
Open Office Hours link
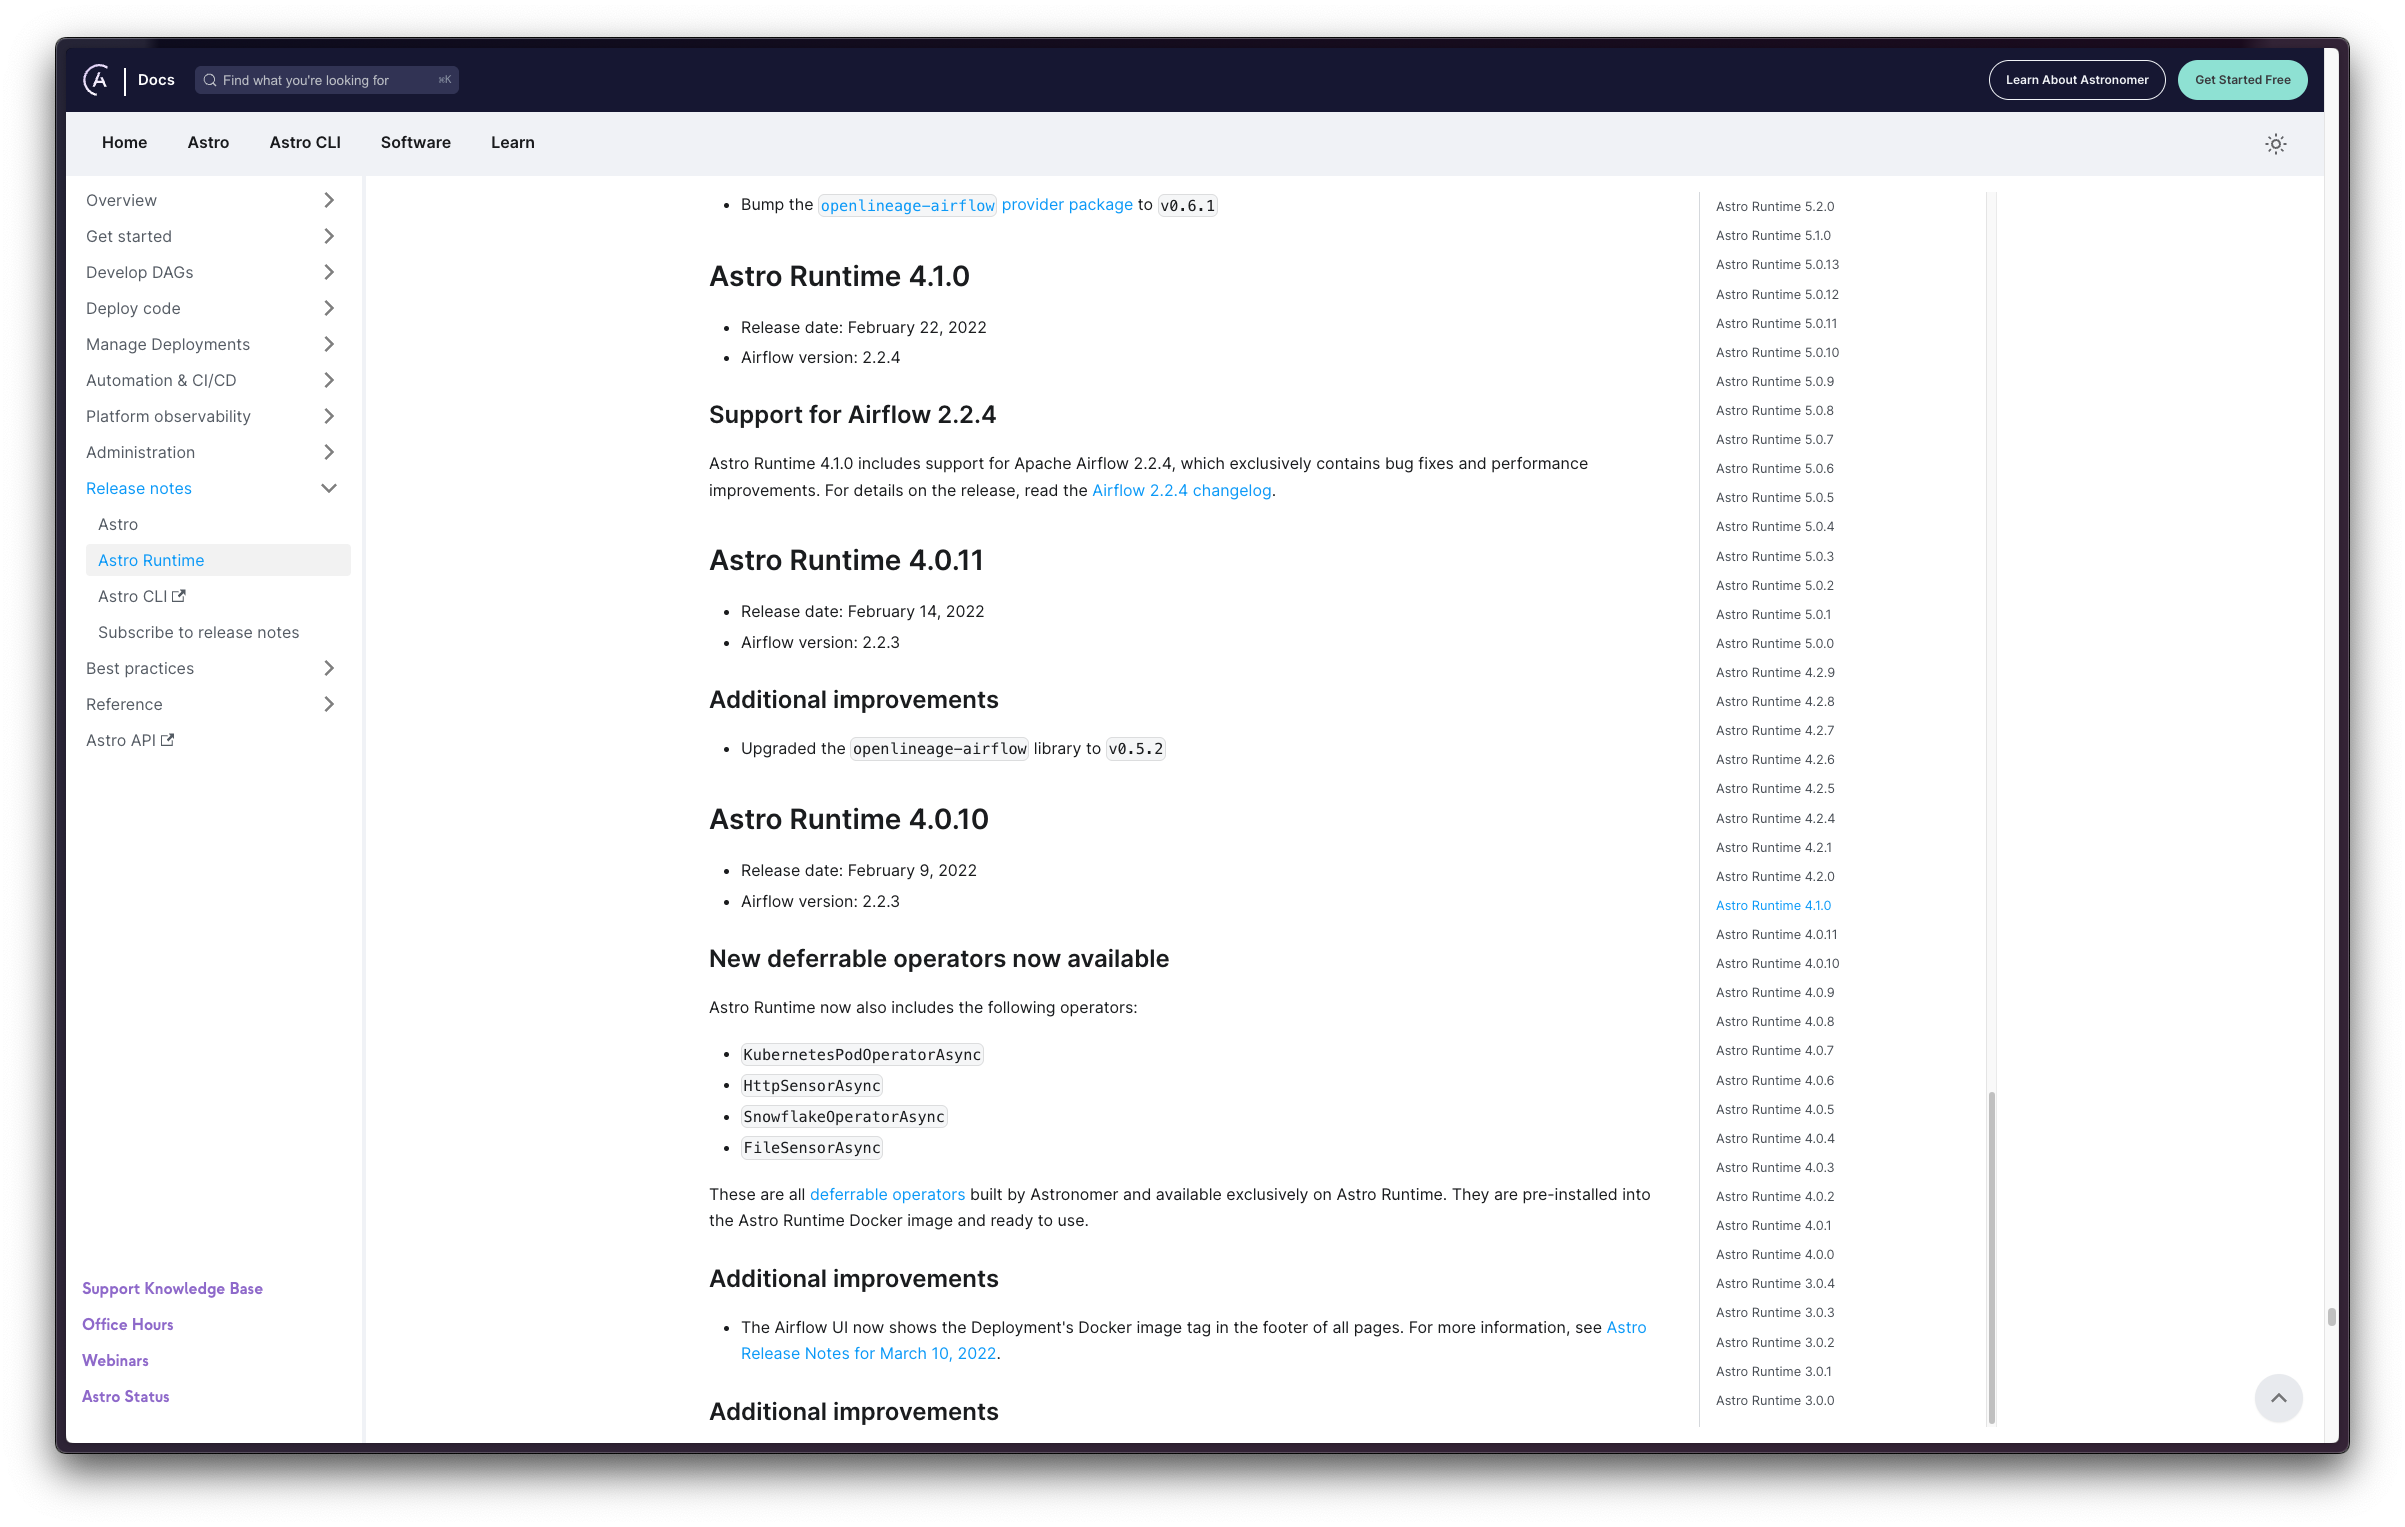click(127, 1324)
